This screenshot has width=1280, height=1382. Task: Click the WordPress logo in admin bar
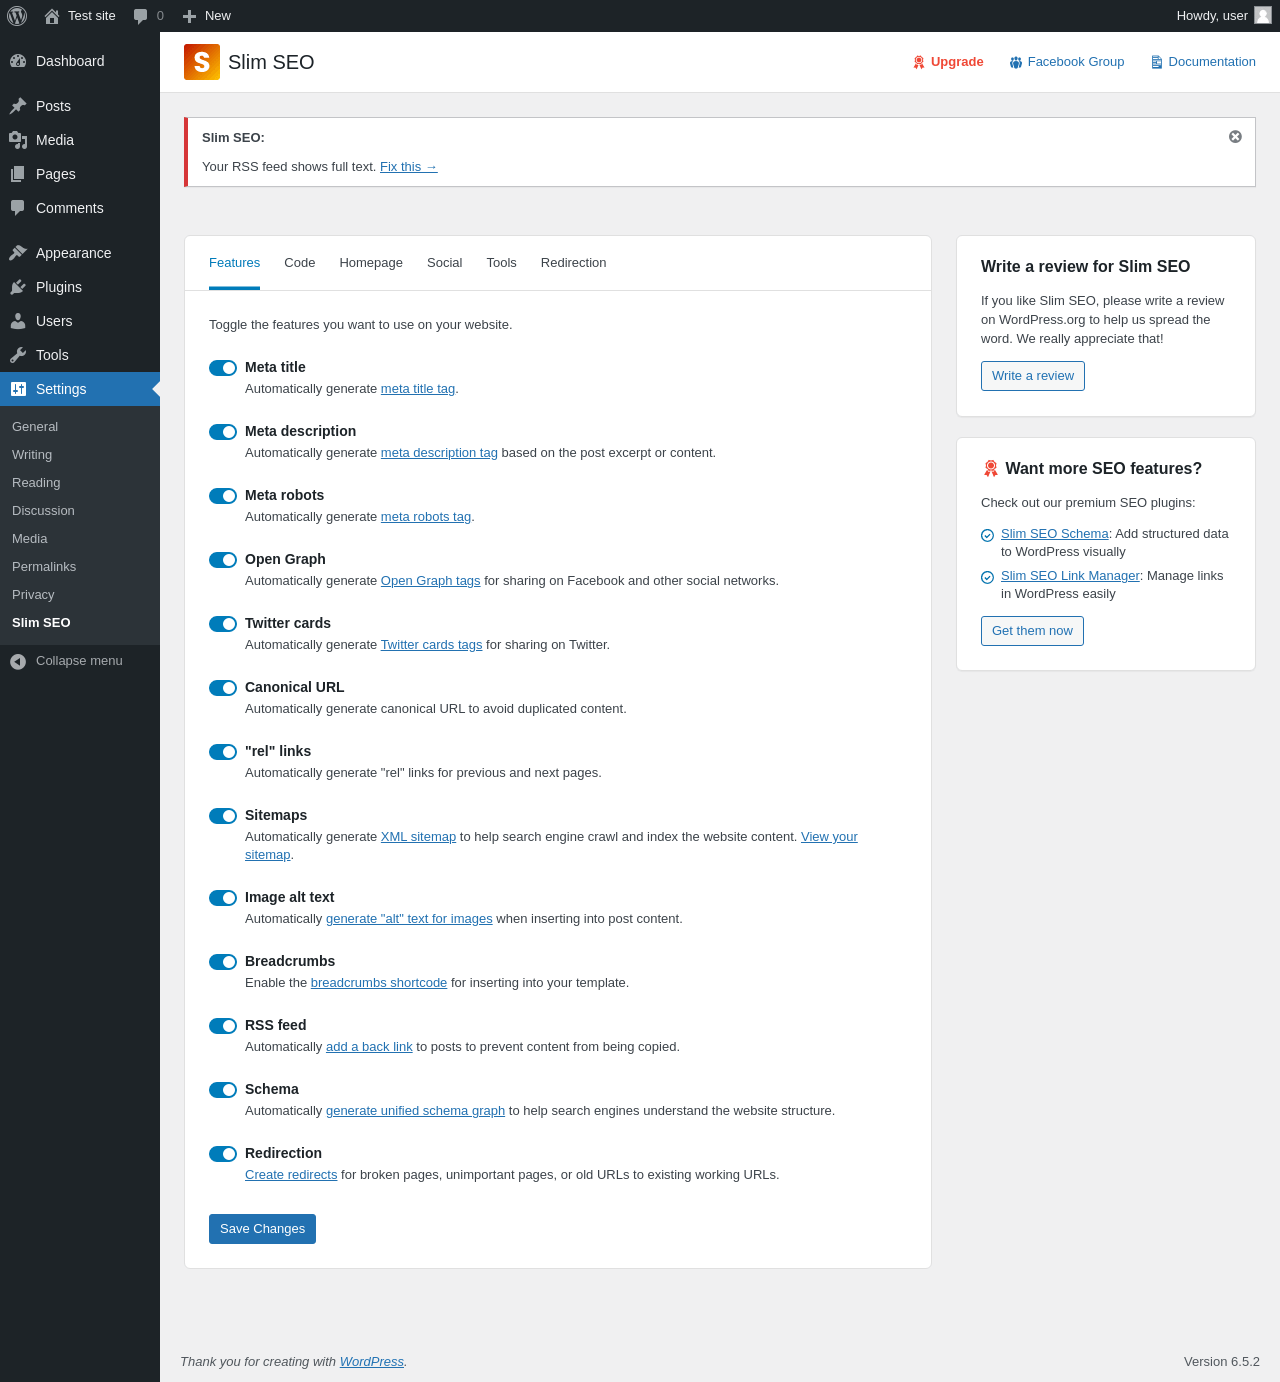coord(17,16)
